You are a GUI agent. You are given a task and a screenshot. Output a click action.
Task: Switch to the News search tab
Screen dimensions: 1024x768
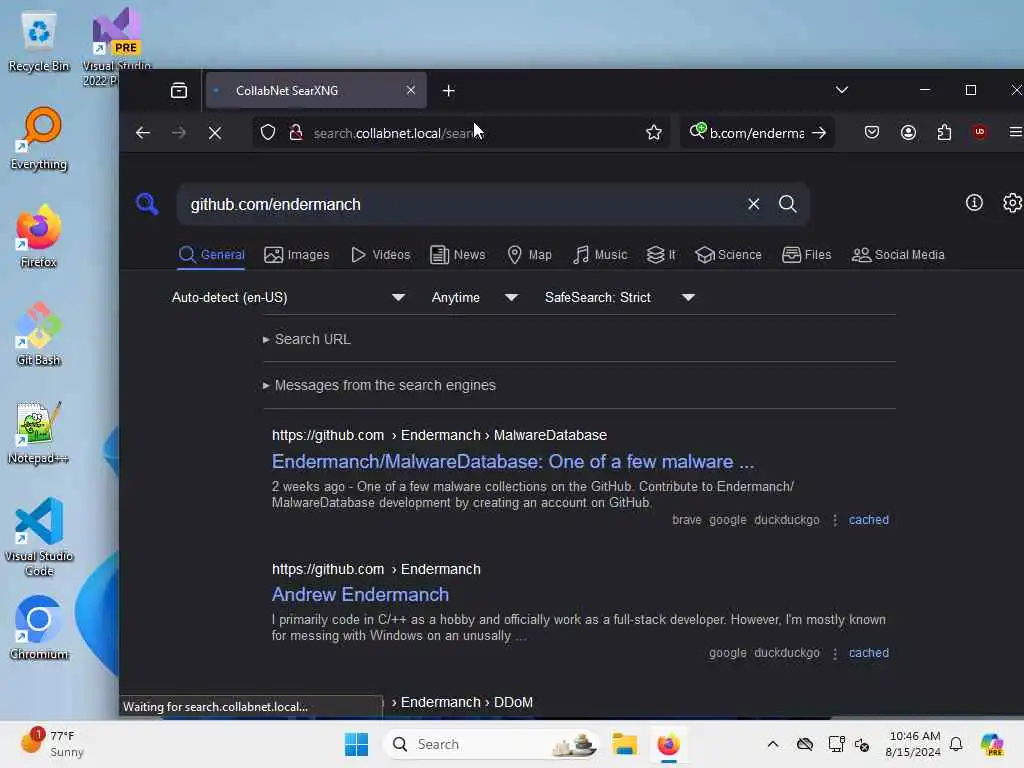tap(458, 255)
